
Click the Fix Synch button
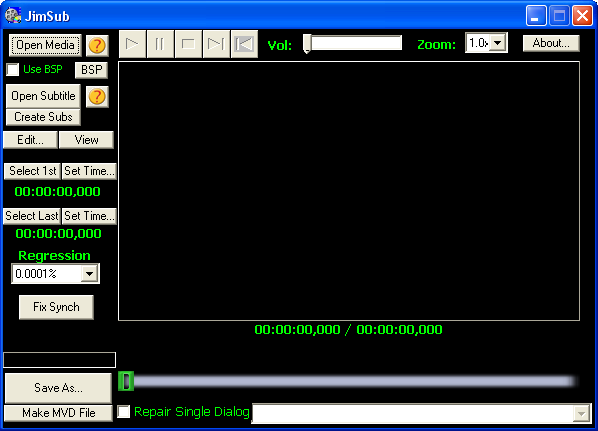coord(56,307)
